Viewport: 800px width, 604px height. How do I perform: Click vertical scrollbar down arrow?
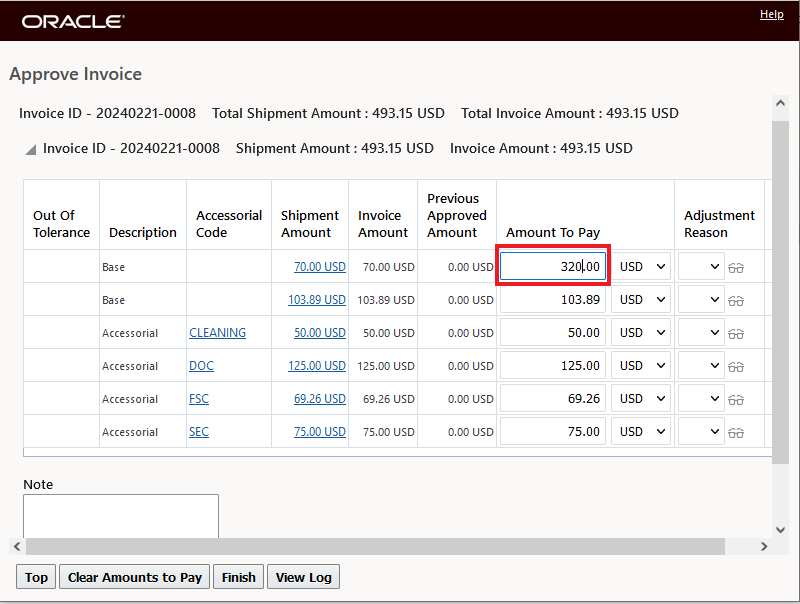(x=780, y=530)
